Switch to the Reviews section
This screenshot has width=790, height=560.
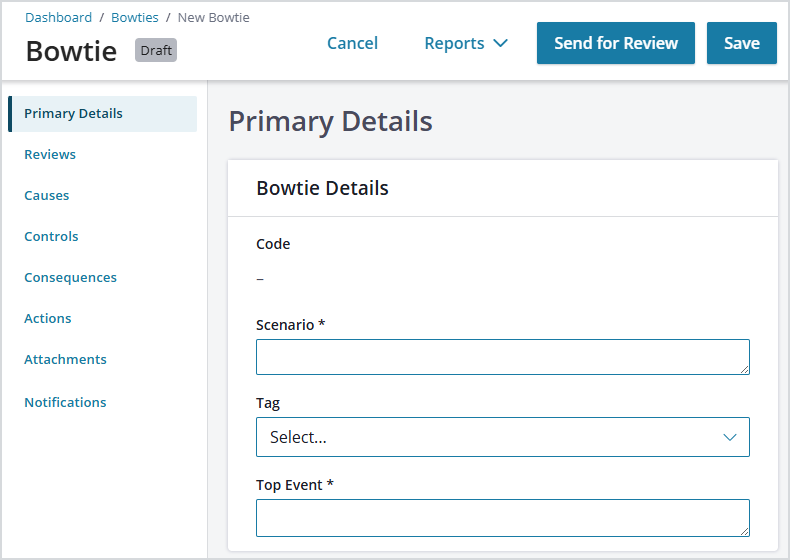click(50, 154)
